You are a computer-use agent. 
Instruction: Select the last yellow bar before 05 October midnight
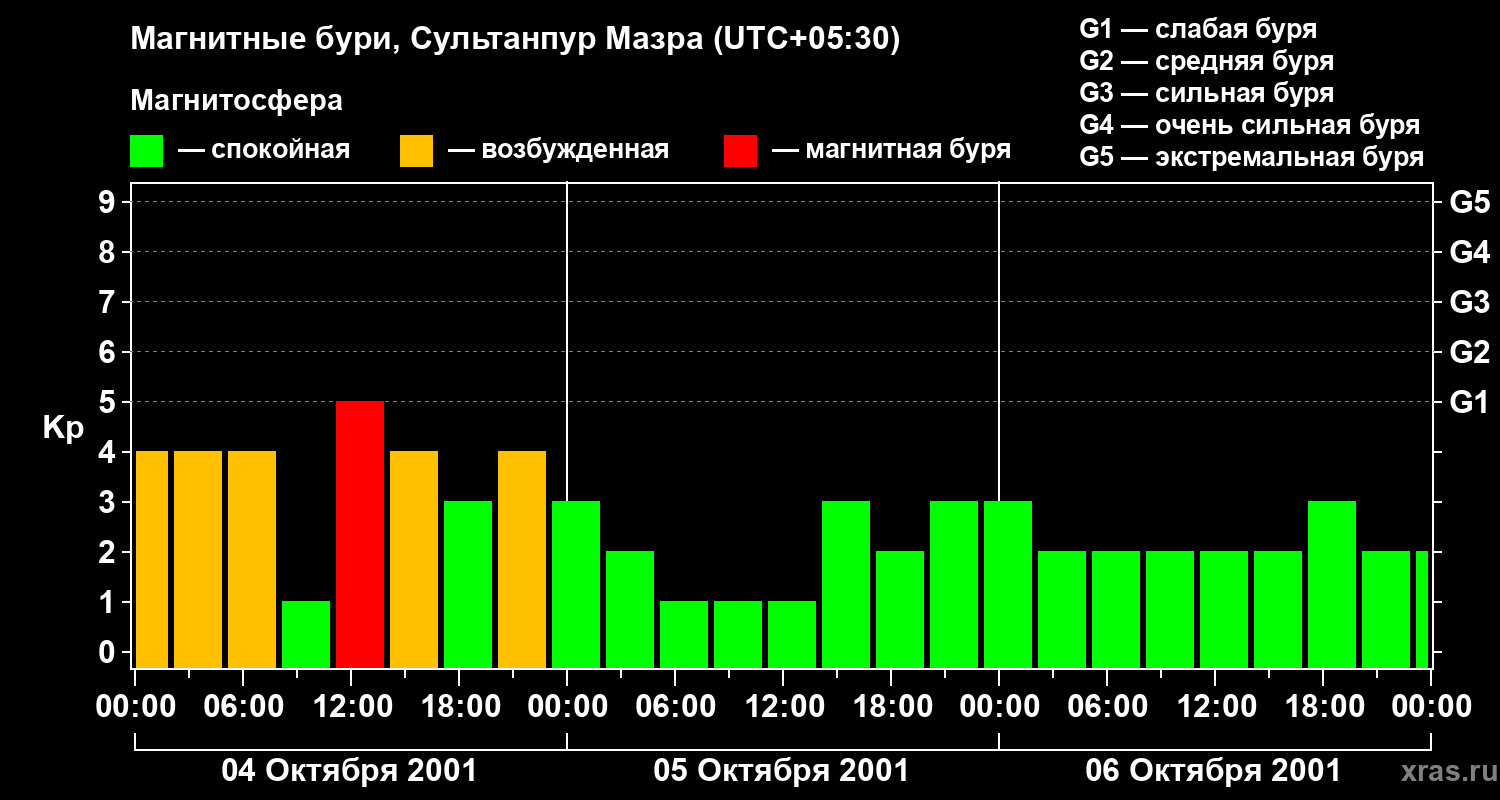tap(522, 559)
